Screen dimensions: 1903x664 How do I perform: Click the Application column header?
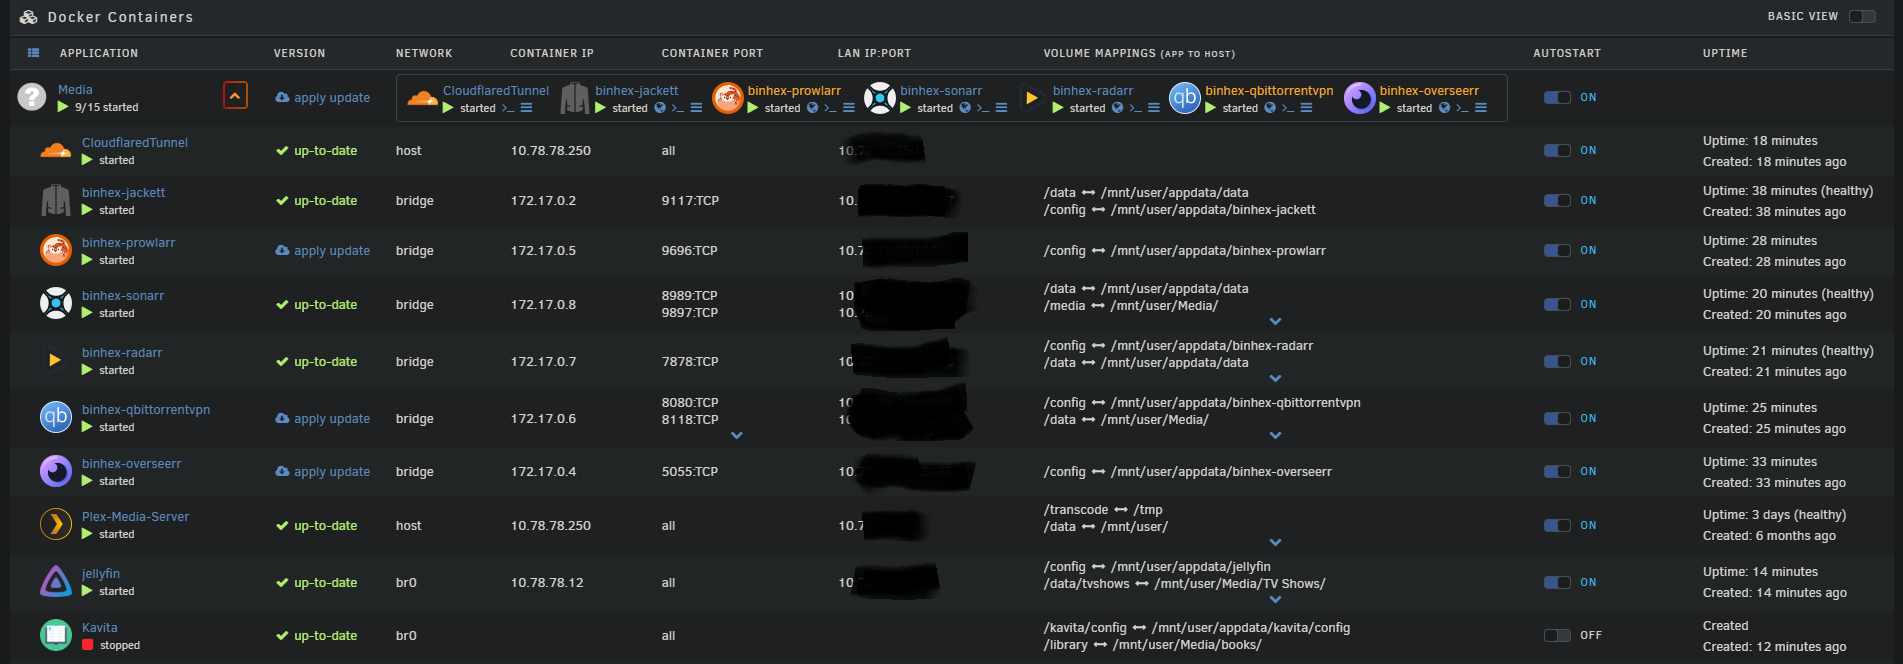pos(99,53)
